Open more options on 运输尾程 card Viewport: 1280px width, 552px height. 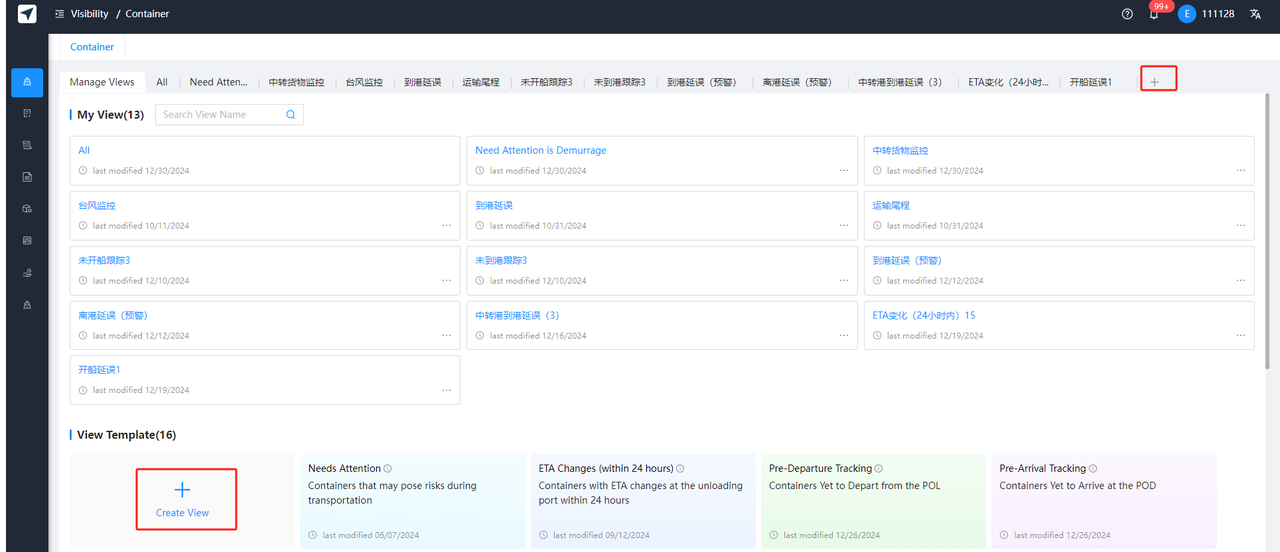pos(1240,225)
